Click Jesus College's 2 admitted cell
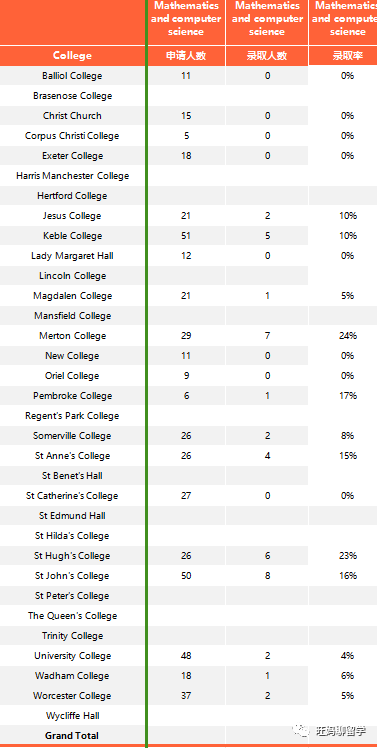The image size is (377, 748). pos(267,216)
